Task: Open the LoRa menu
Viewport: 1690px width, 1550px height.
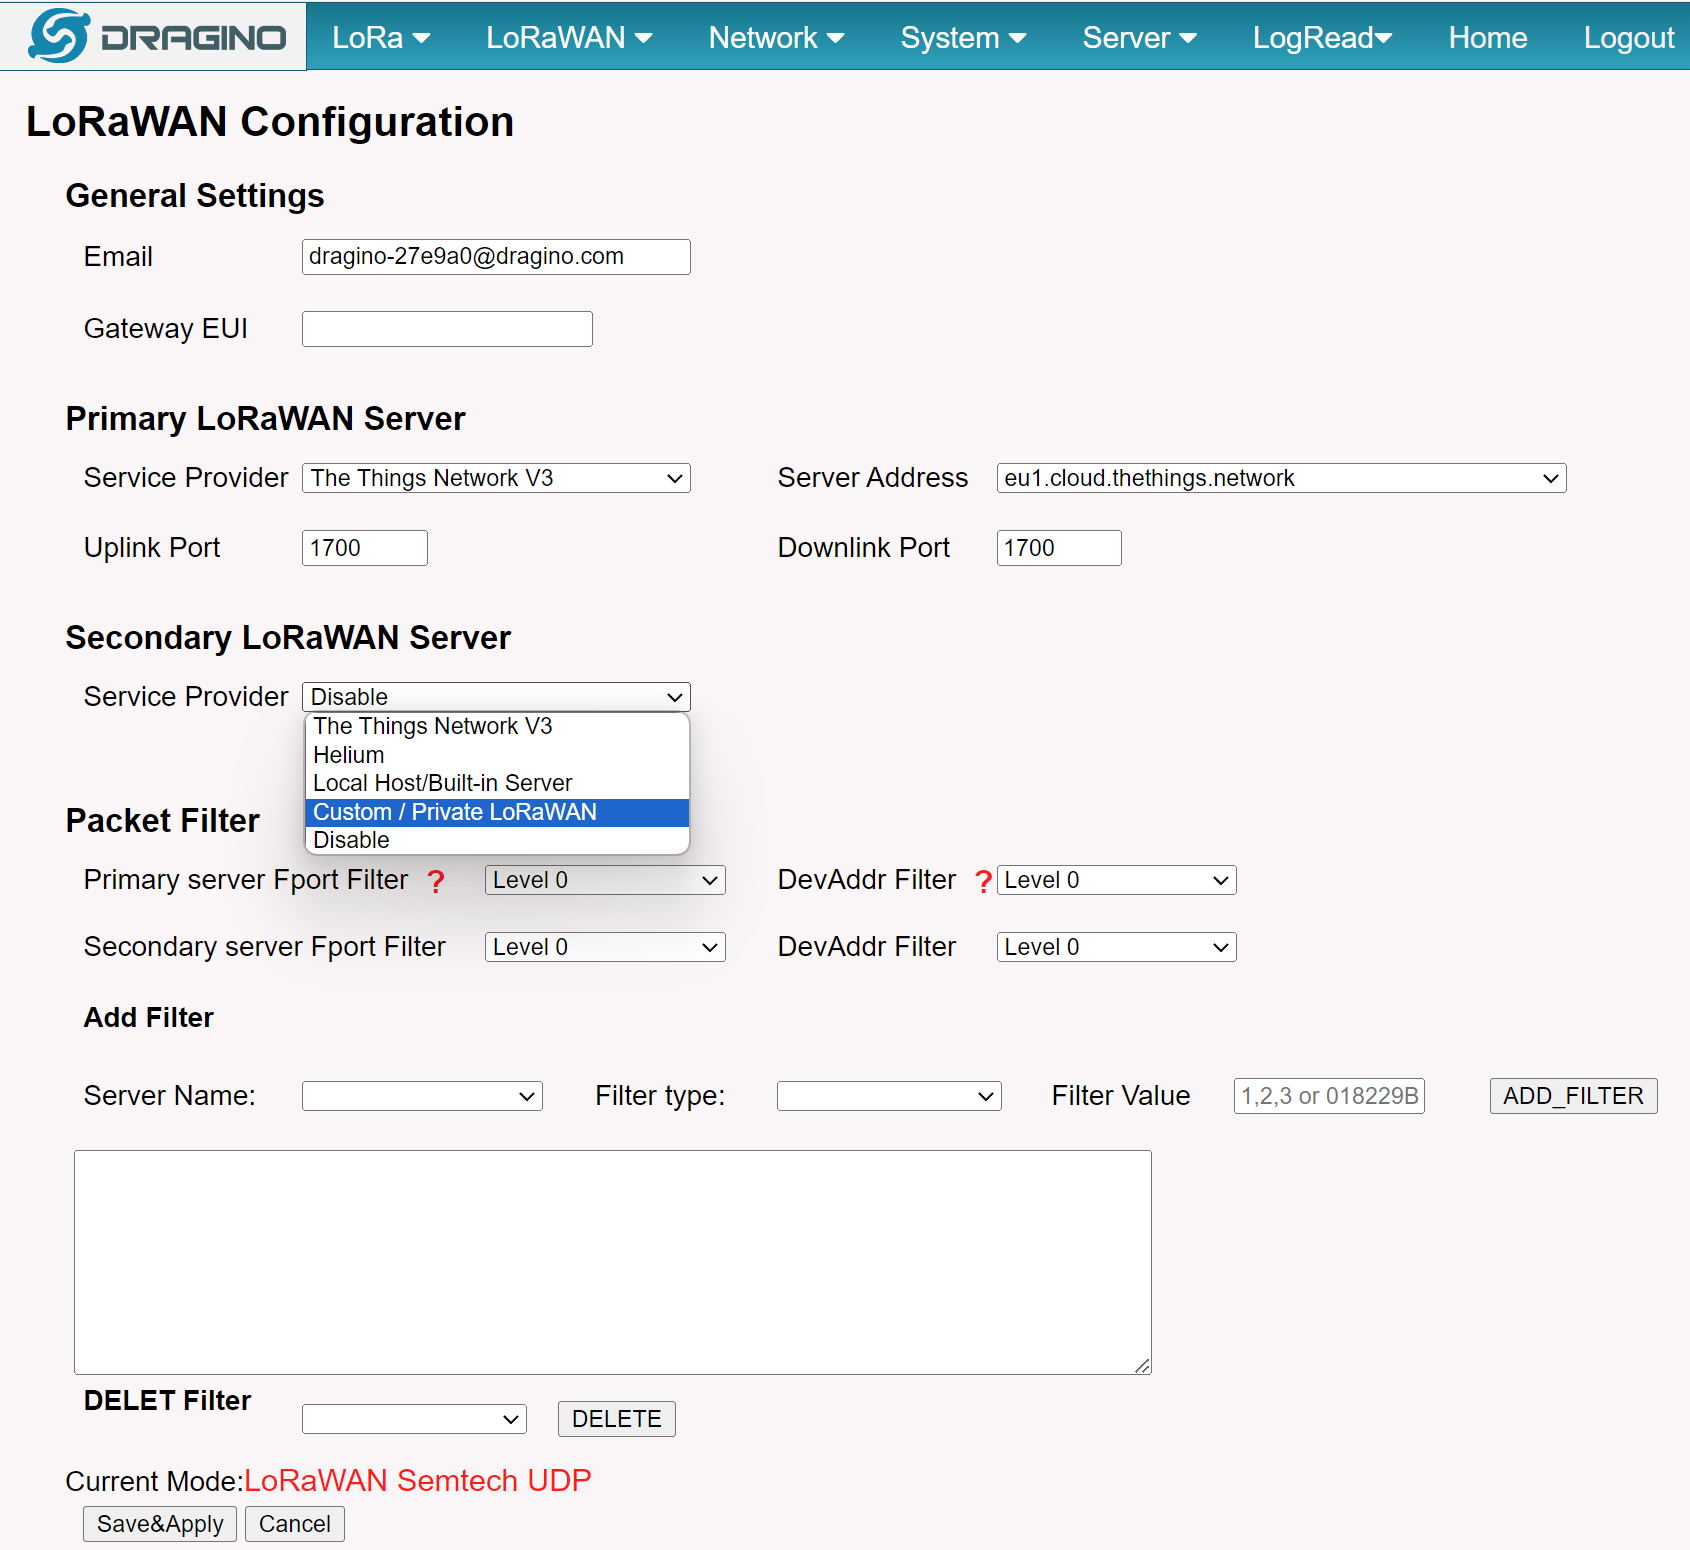Action: click(x=381, y=37)
